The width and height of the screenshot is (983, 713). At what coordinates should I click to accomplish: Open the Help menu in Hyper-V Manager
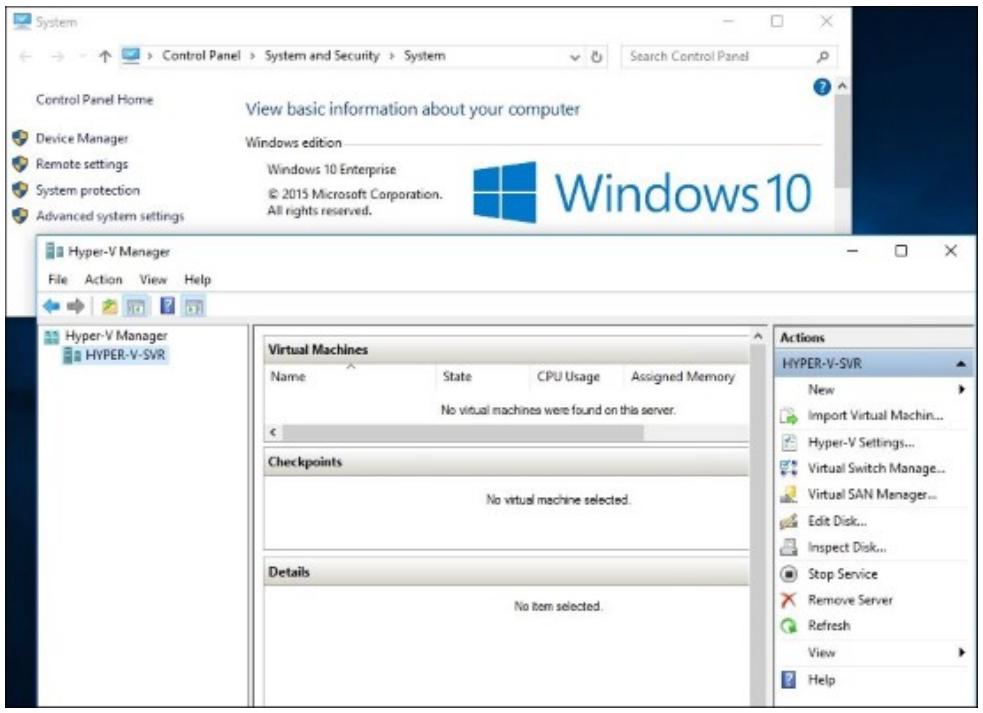[x=197, y=280]
